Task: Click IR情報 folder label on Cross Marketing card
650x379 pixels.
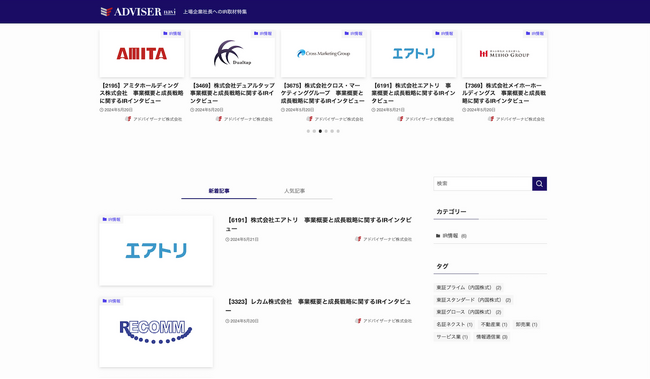Action: [354, 33]
